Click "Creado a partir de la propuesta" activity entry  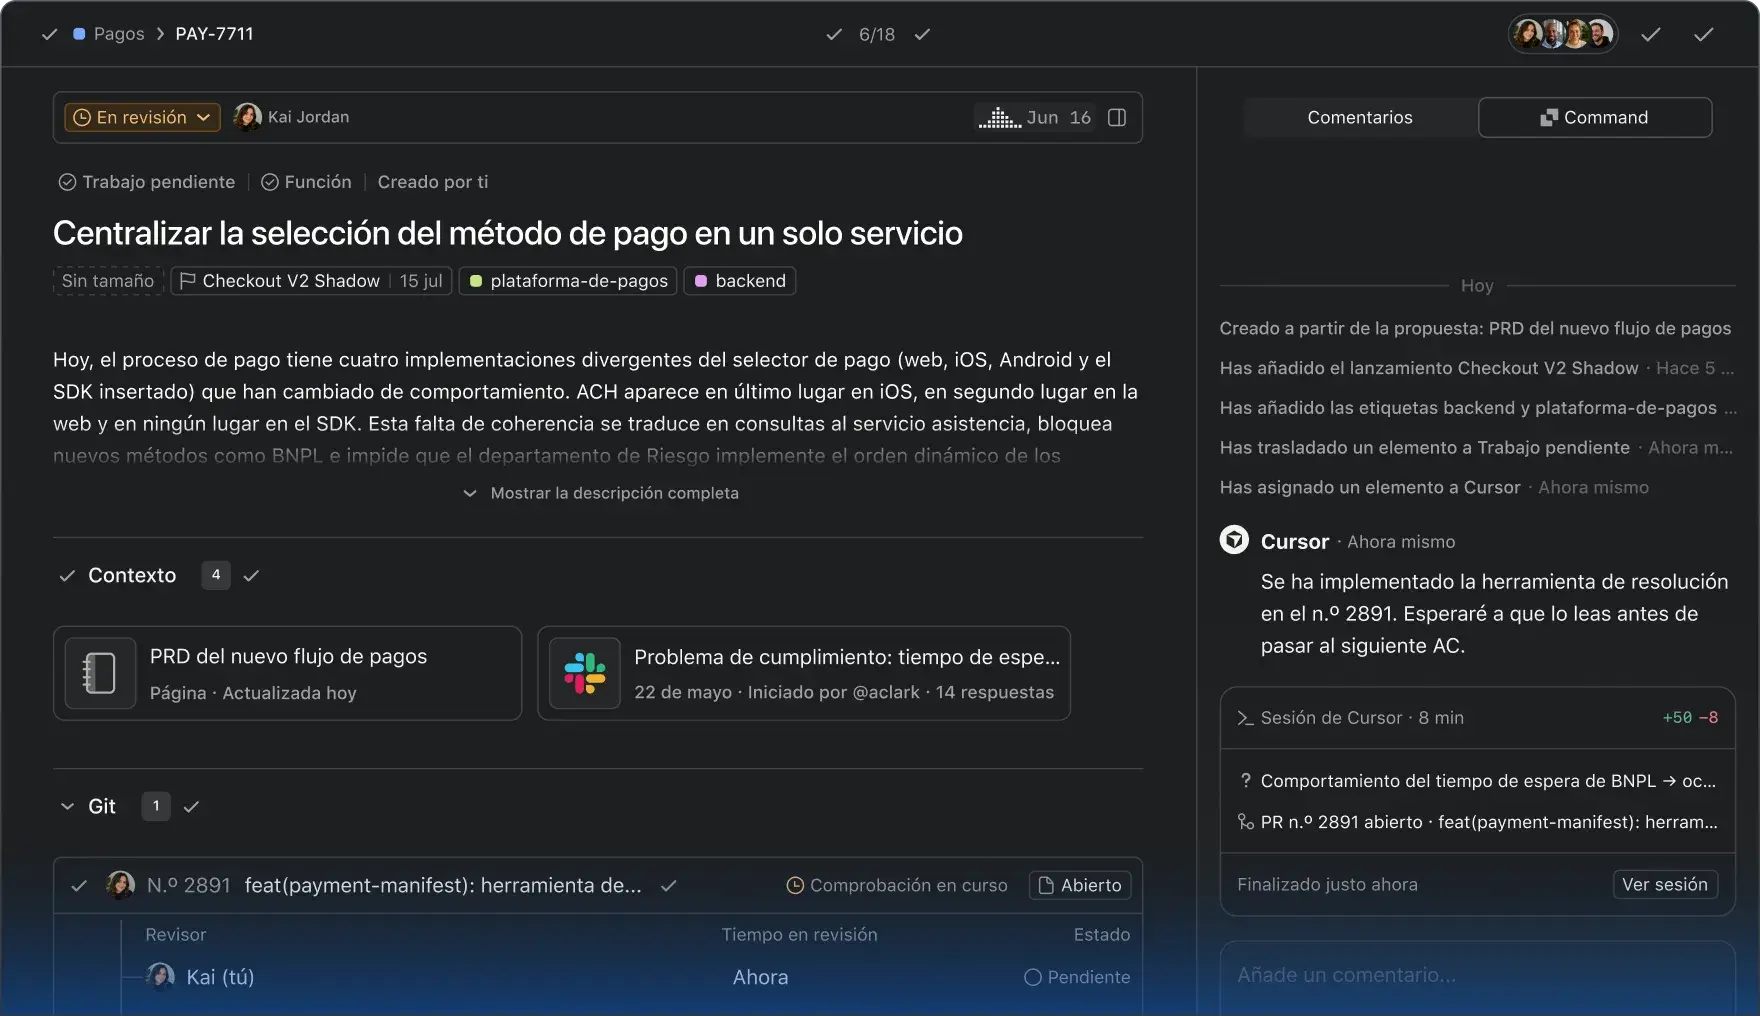coord(1475,328)
